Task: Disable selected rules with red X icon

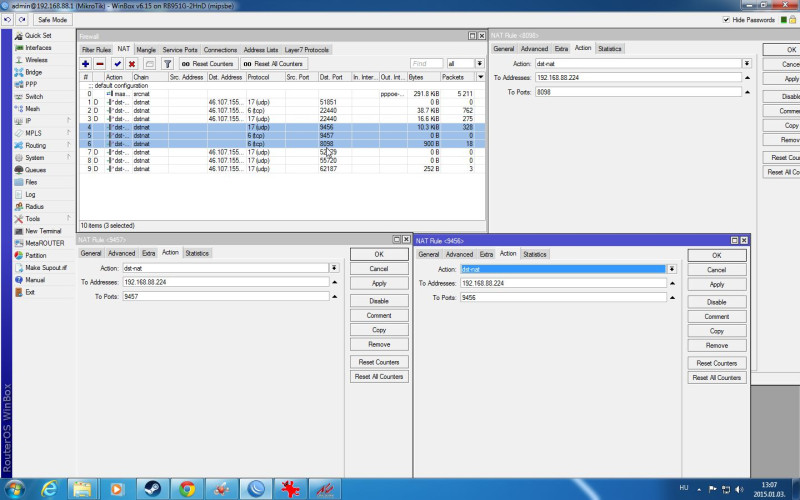Action: [x=132, y=64]
